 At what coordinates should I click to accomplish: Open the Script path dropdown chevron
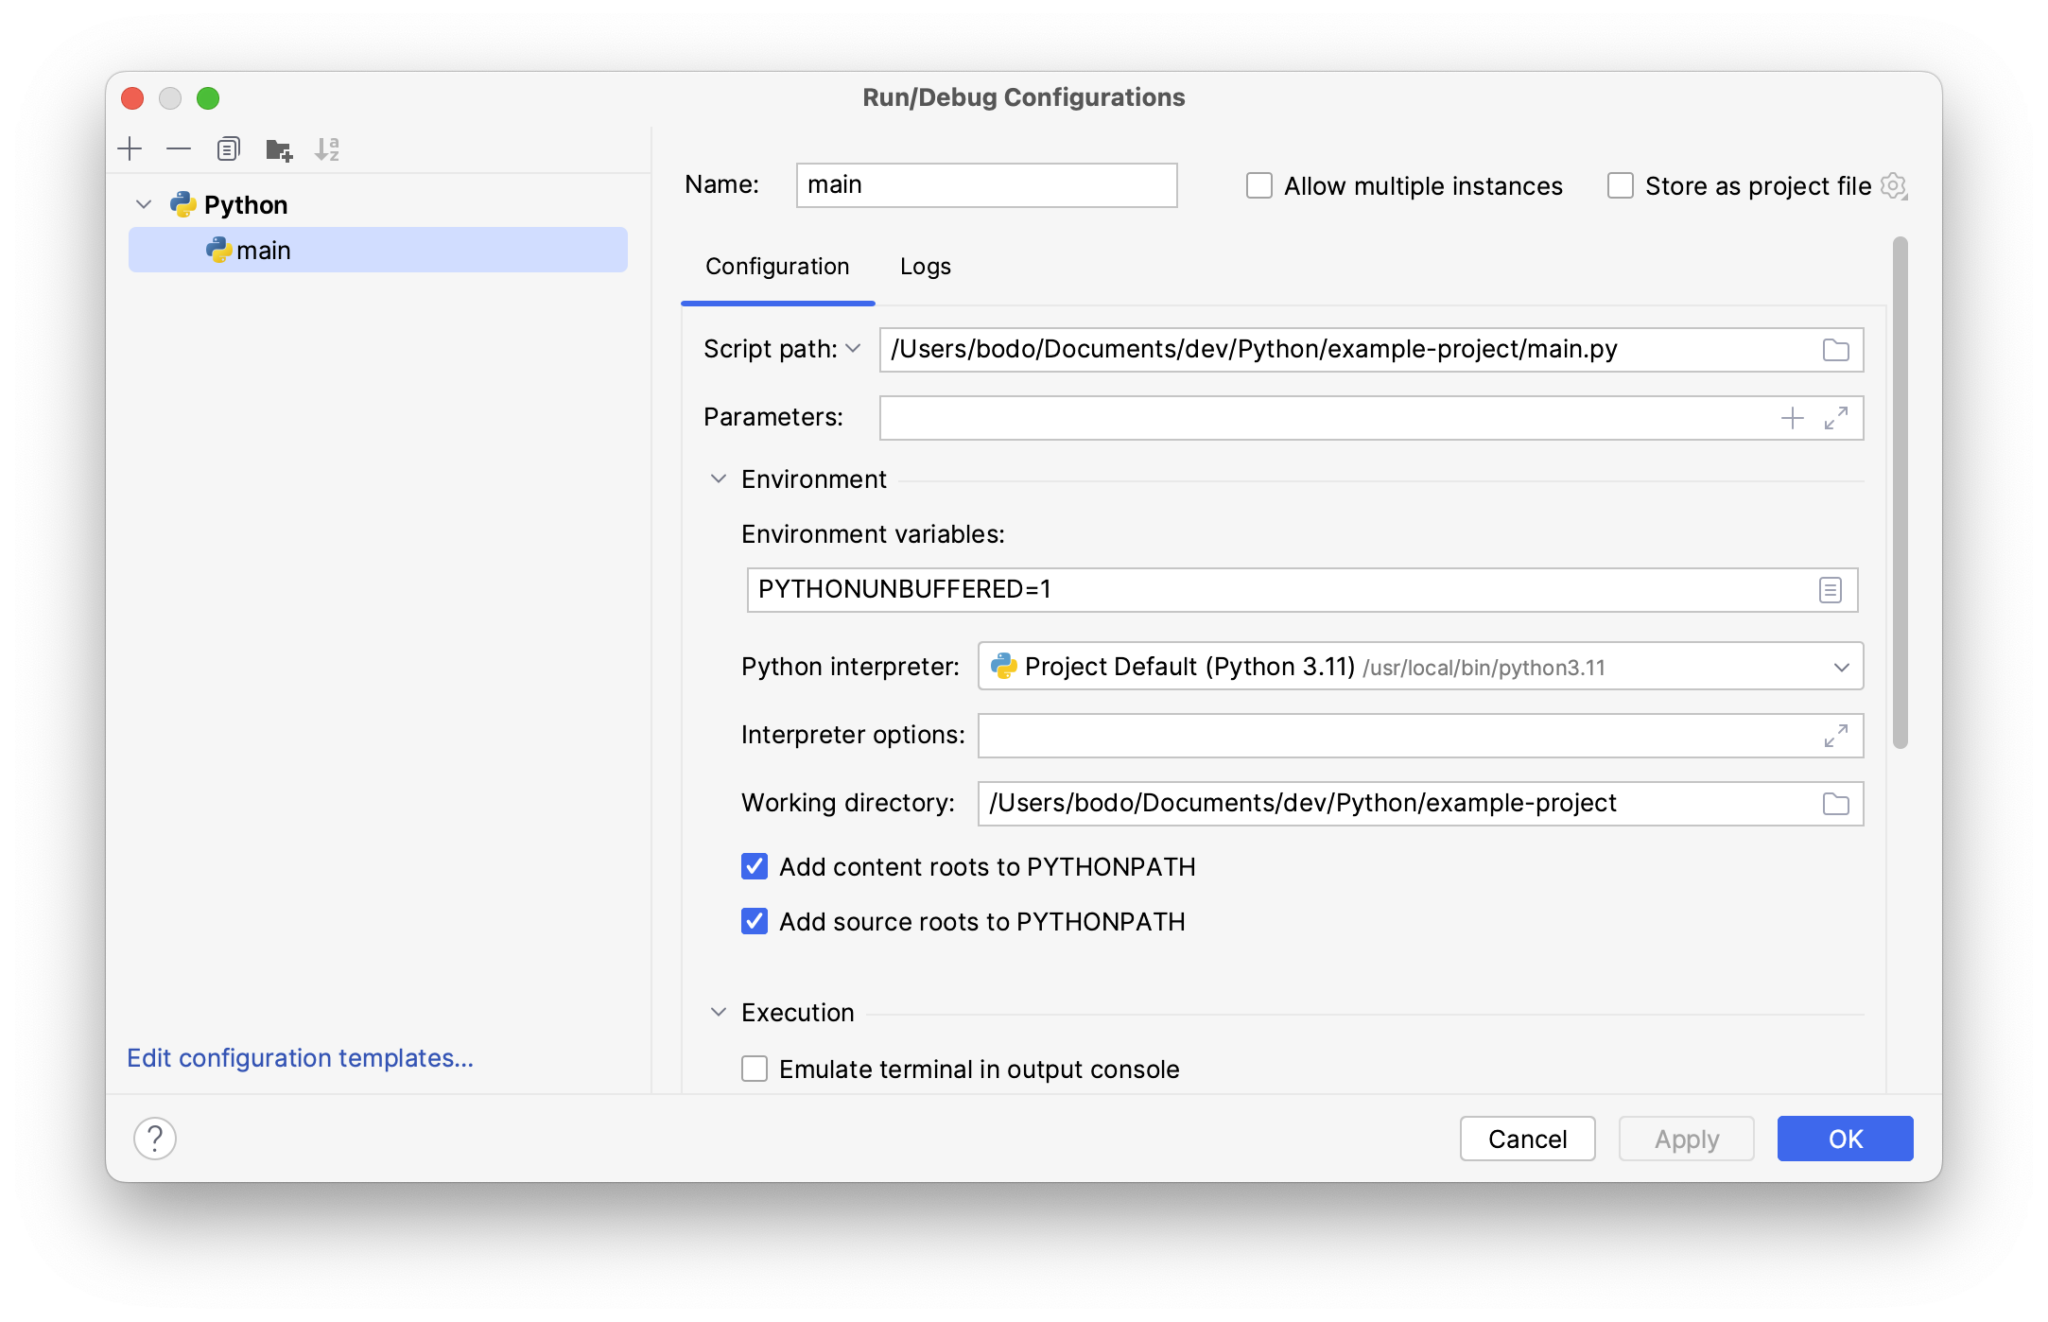[x=855, y=349]
